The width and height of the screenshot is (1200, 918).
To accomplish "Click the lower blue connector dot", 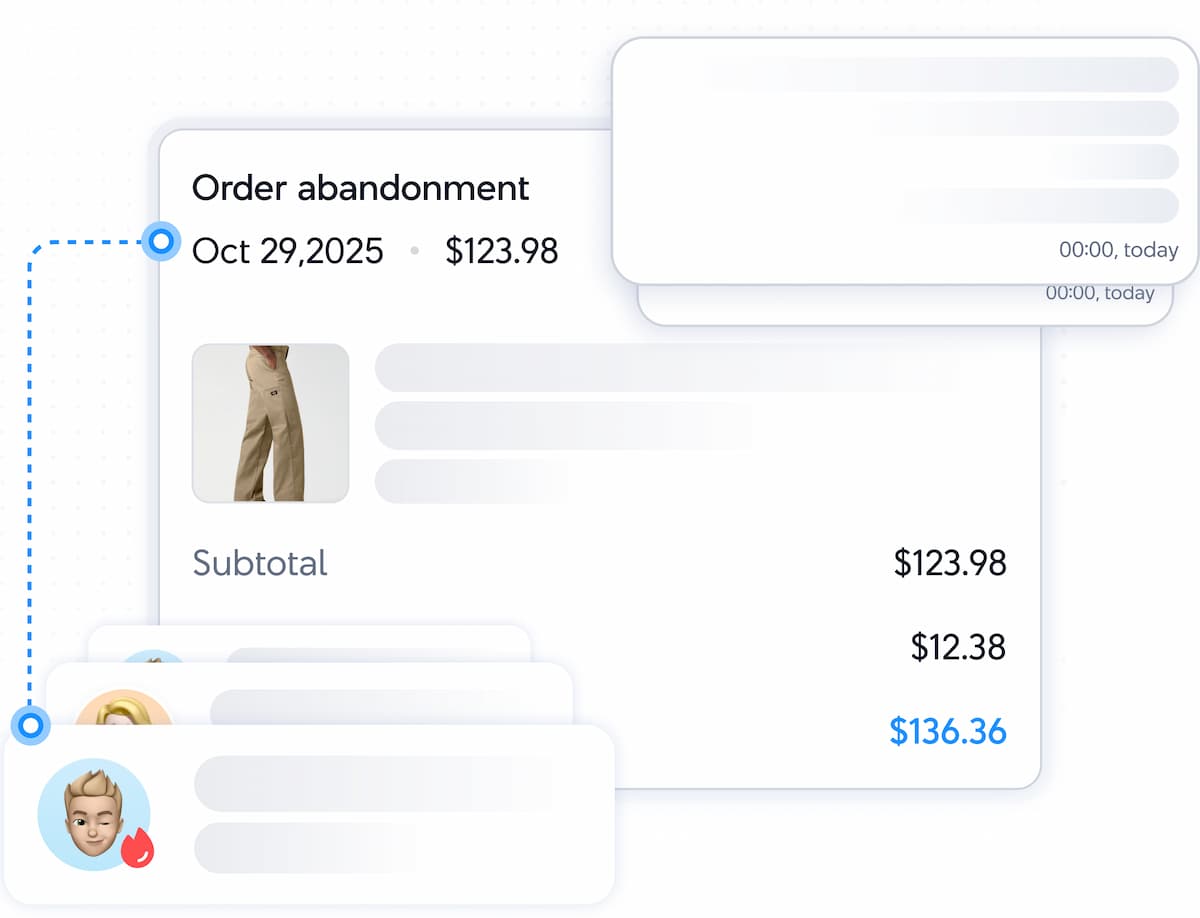I will [x=31, y=724].
